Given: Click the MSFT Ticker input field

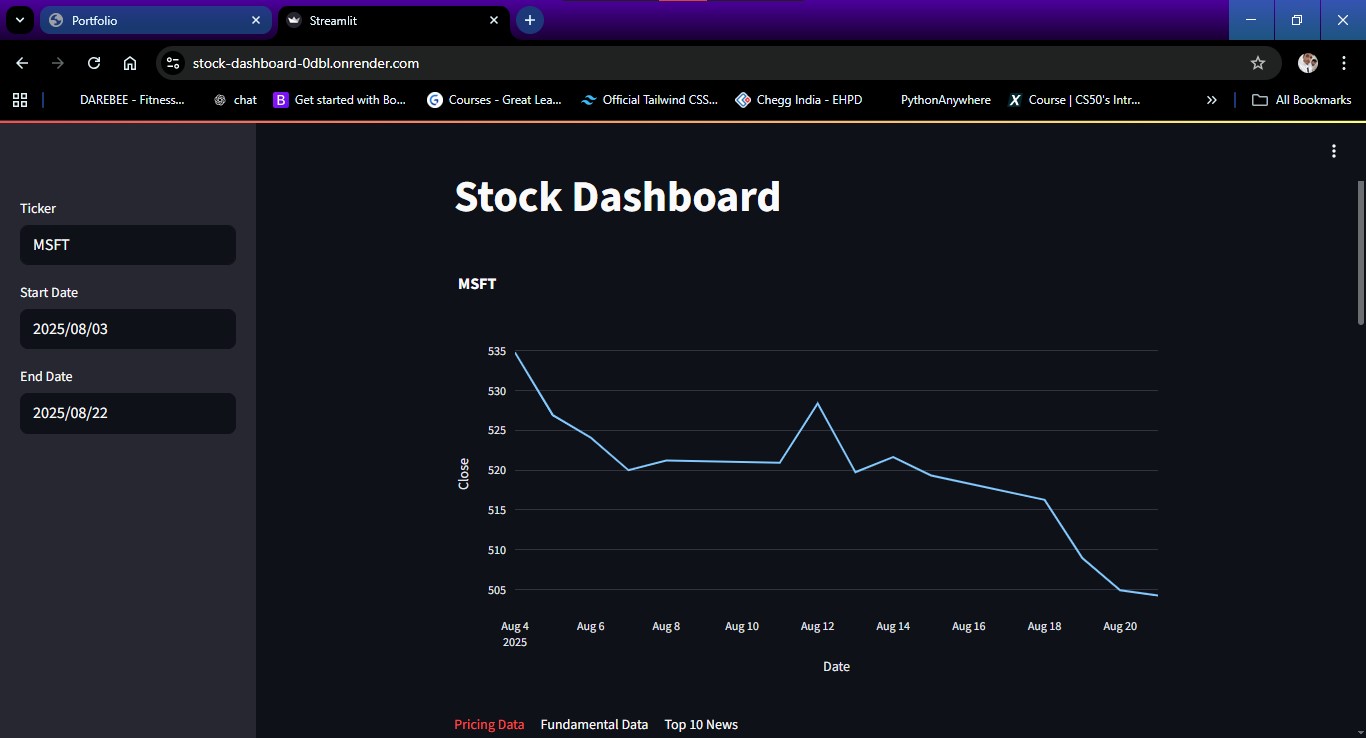Looking at the screenshot, I should point(128,245).
